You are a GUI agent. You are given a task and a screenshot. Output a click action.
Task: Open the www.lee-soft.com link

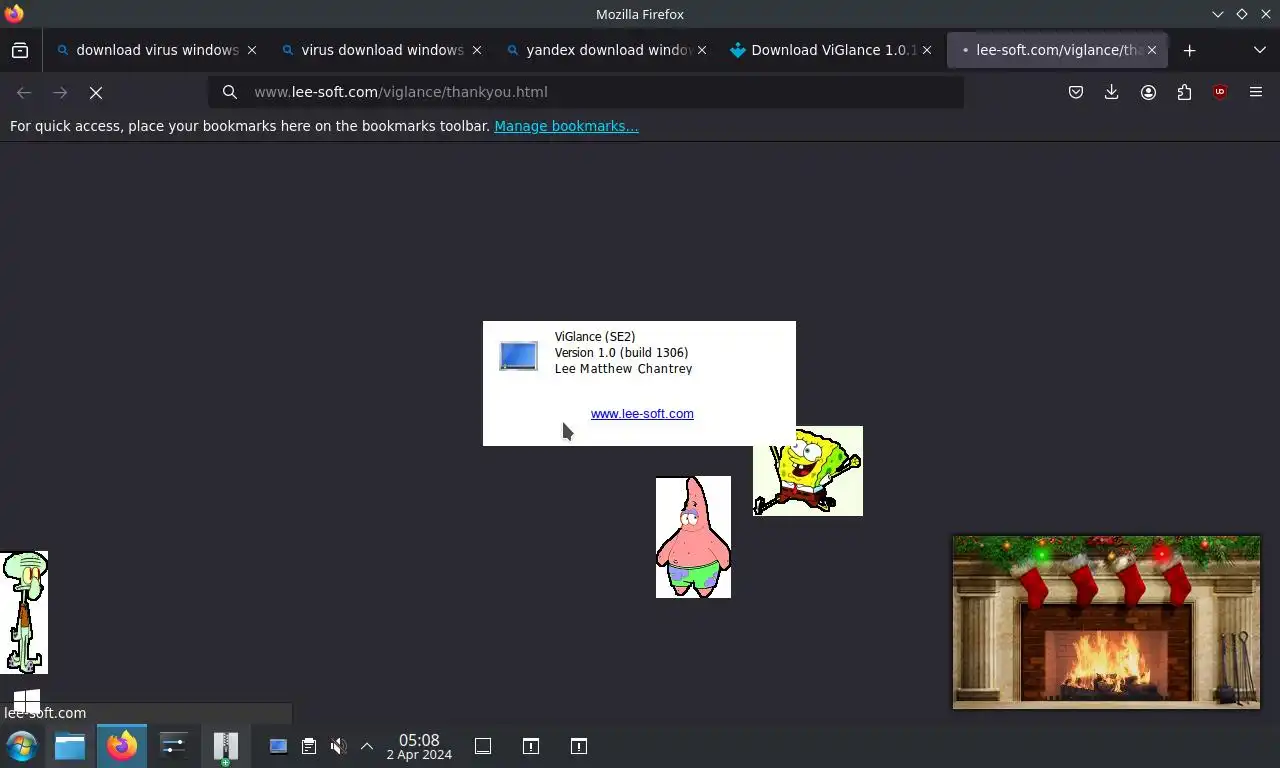(642, 414)
